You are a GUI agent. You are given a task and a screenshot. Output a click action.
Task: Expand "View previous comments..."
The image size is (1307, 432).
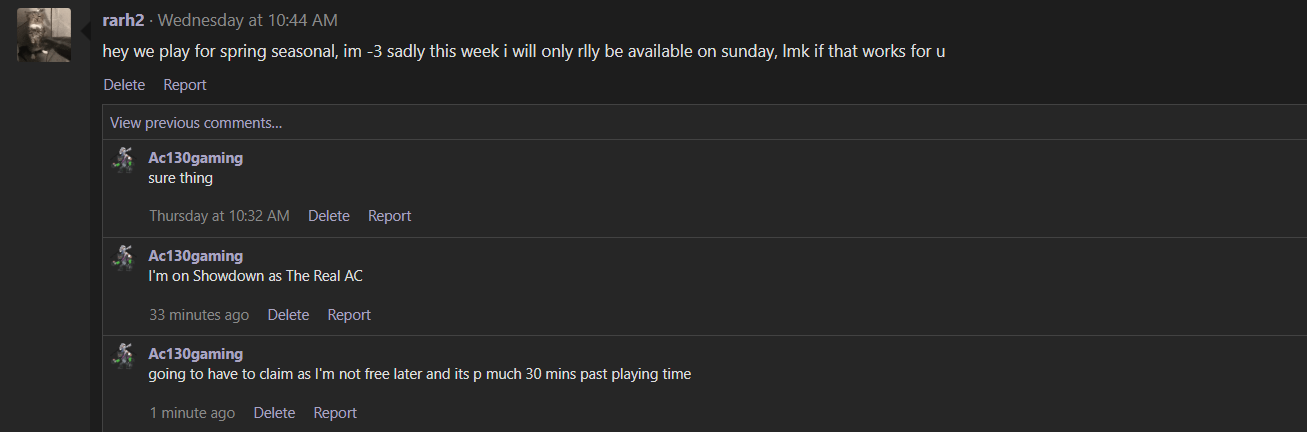pos(196,123)
